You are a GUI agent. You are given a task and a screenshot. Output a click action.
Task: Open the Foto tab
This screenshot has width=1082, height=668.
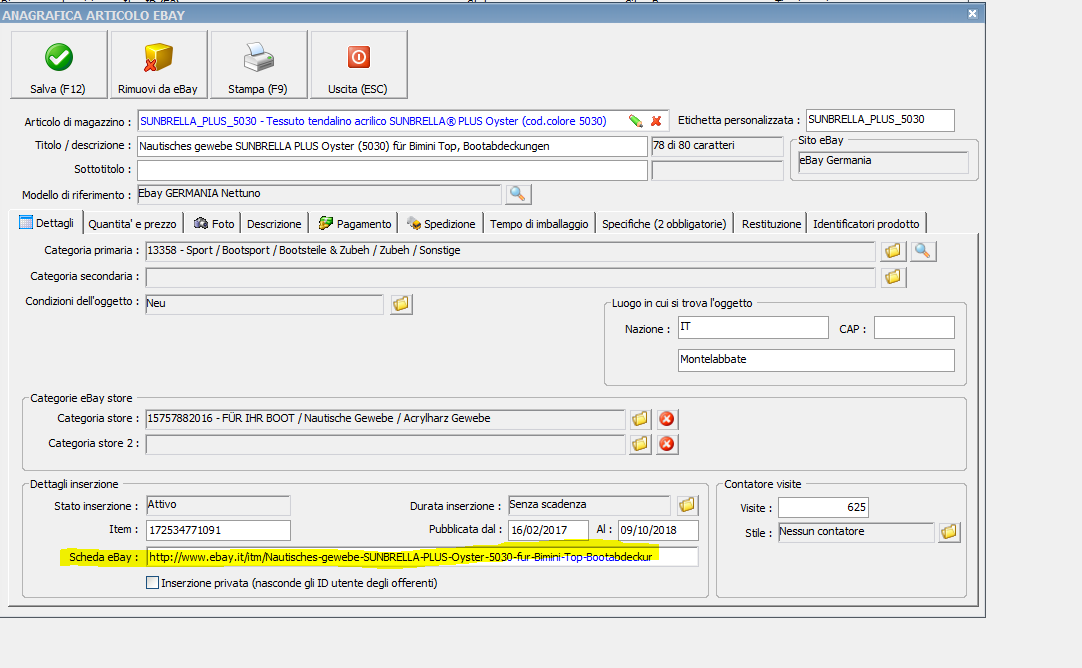tap(214, 224)
